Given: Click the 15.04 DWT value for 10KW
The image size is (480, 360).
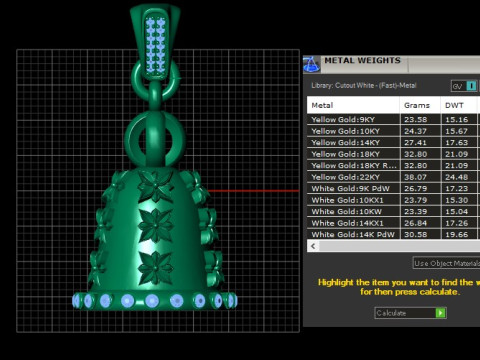Looking at the screenshot, I should pos(457,211).
